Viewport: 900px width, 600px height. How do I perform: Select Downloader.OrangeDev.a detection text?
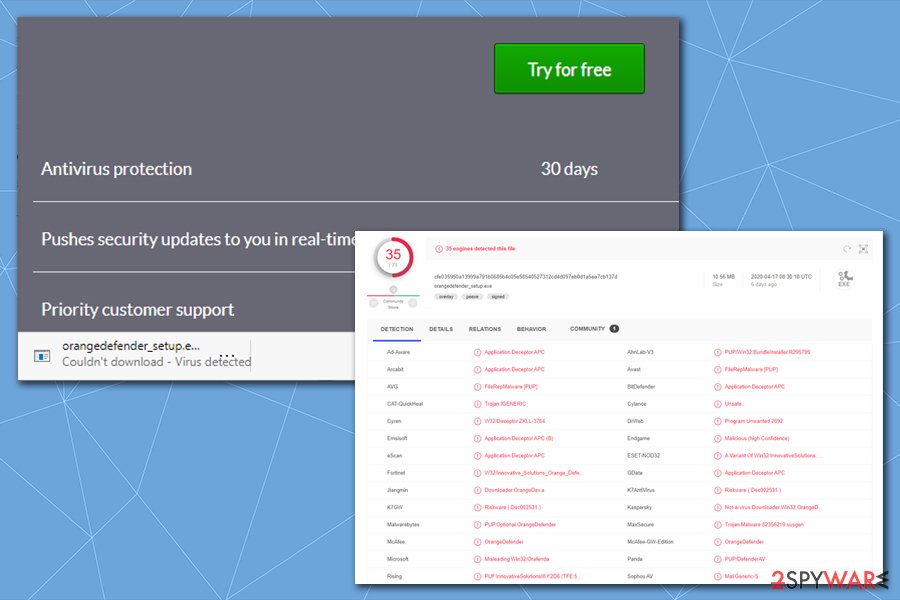pyautogui.click(x=514, y=490)
